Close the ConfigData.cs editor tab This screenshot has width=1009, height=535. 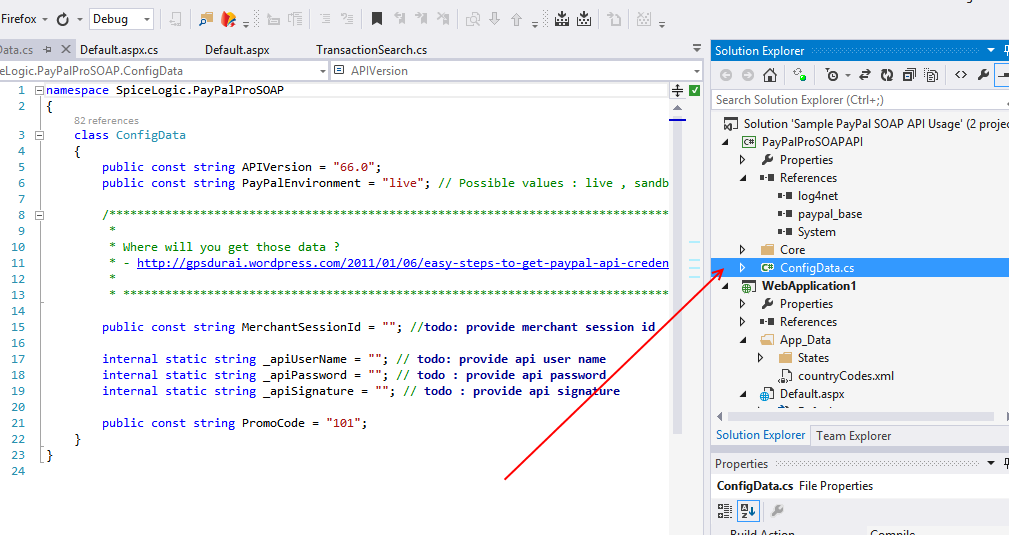tap(67, 50)
